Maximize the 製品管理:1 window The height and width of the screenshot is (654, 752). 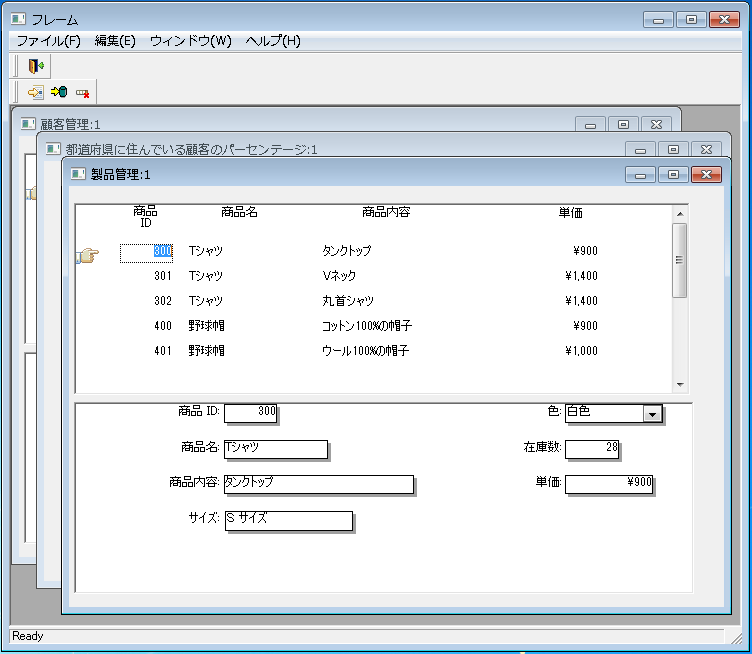673,175
